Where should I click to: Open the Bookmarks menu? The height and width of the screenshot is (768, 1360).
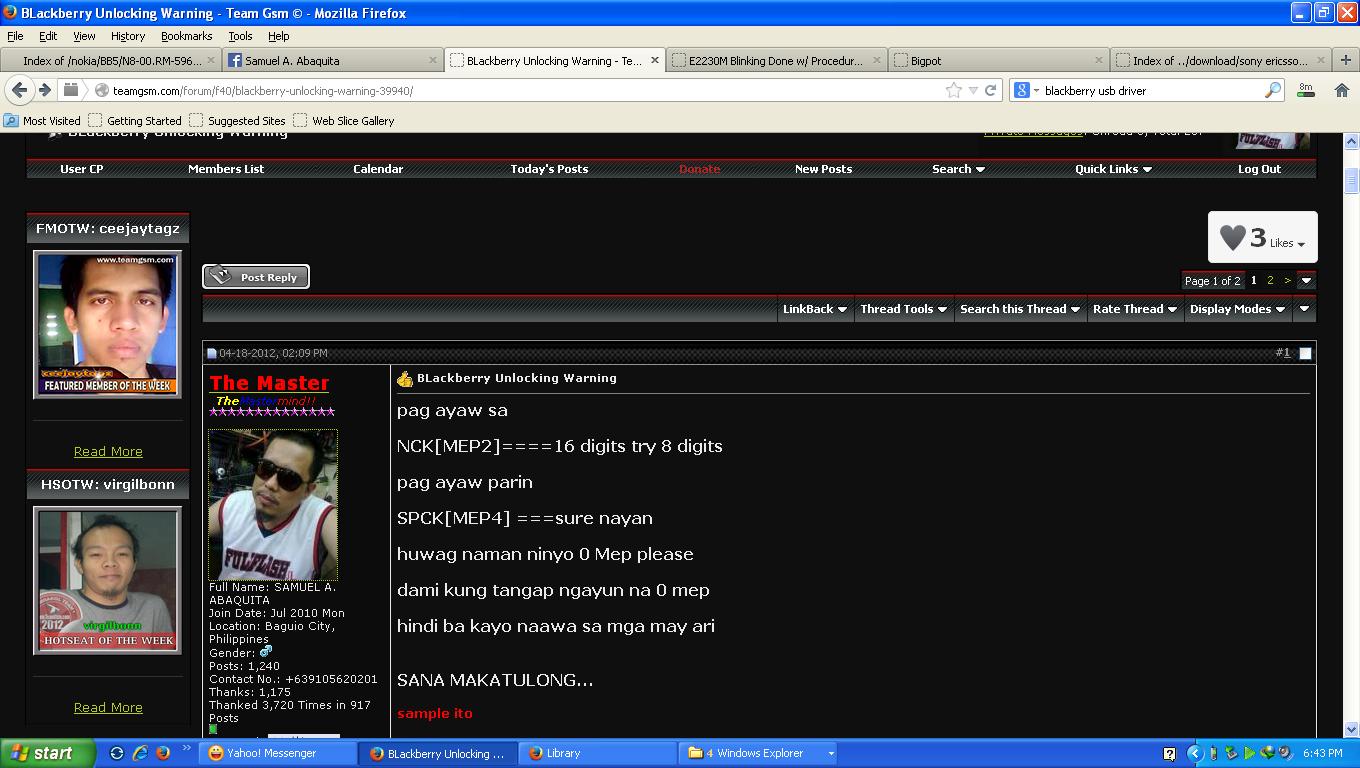pyautogui.click(x=186, y=36)
